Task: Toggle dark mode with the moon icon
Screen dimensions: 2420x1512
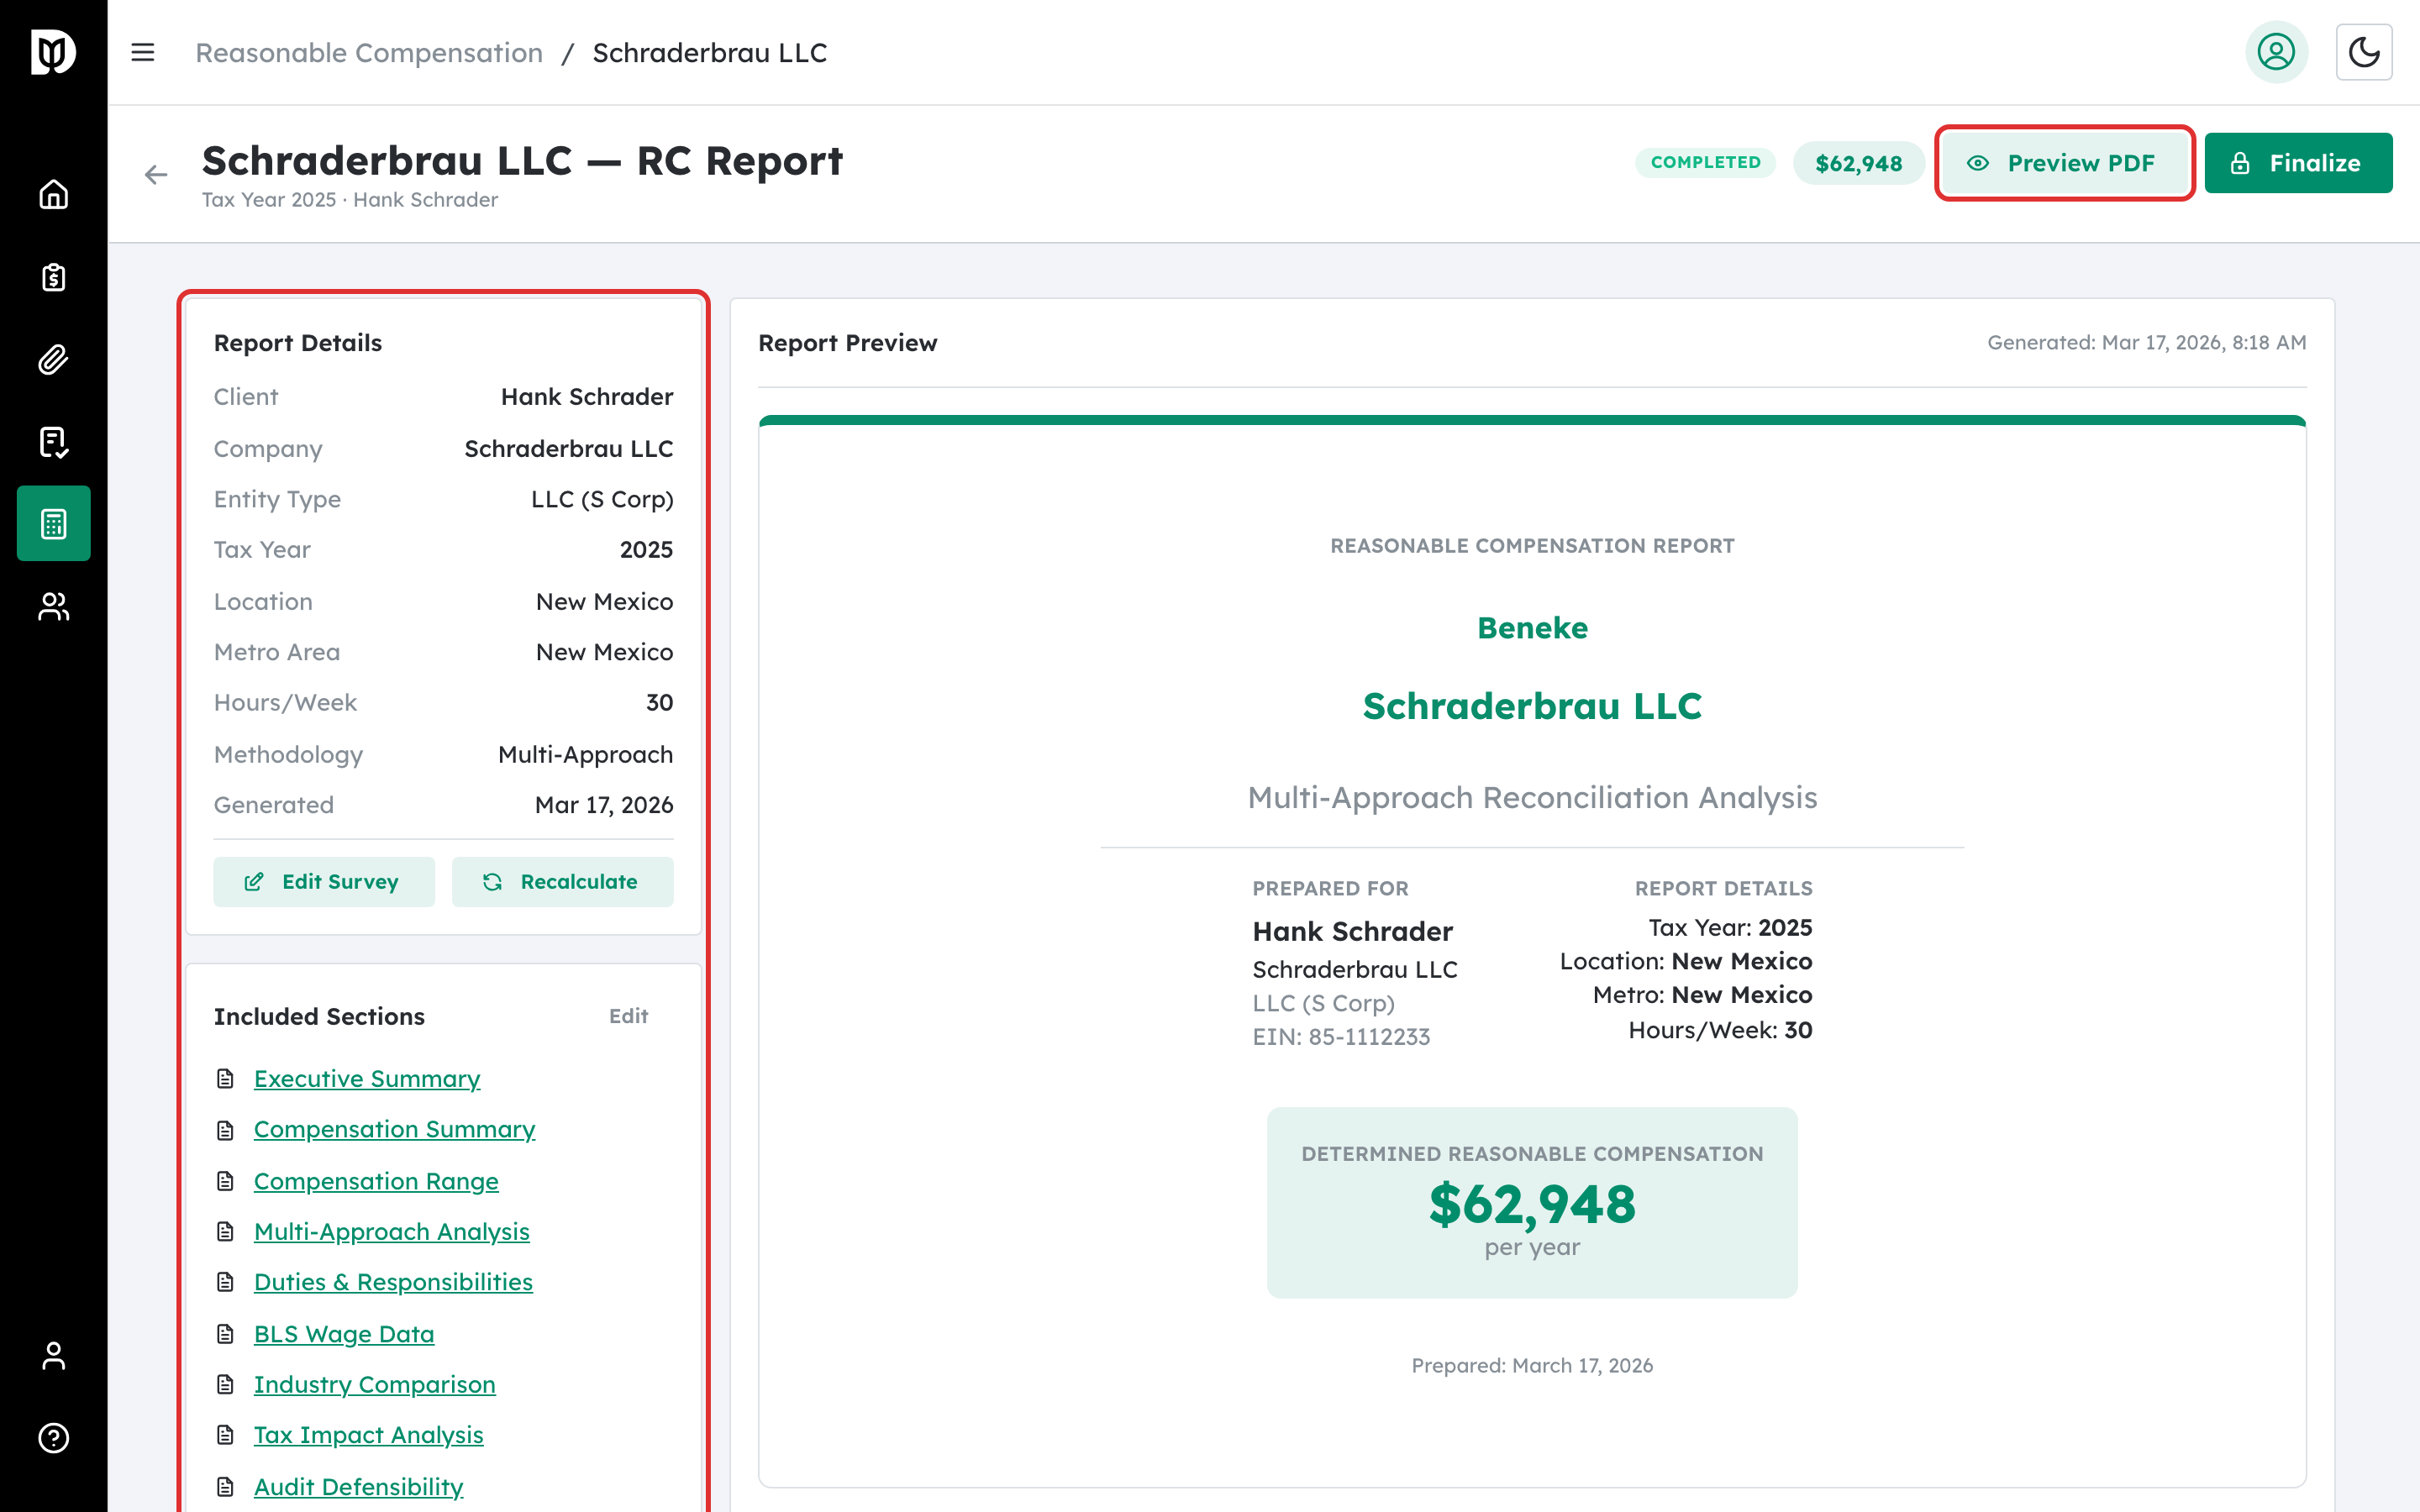Action: pos(2365,52)
